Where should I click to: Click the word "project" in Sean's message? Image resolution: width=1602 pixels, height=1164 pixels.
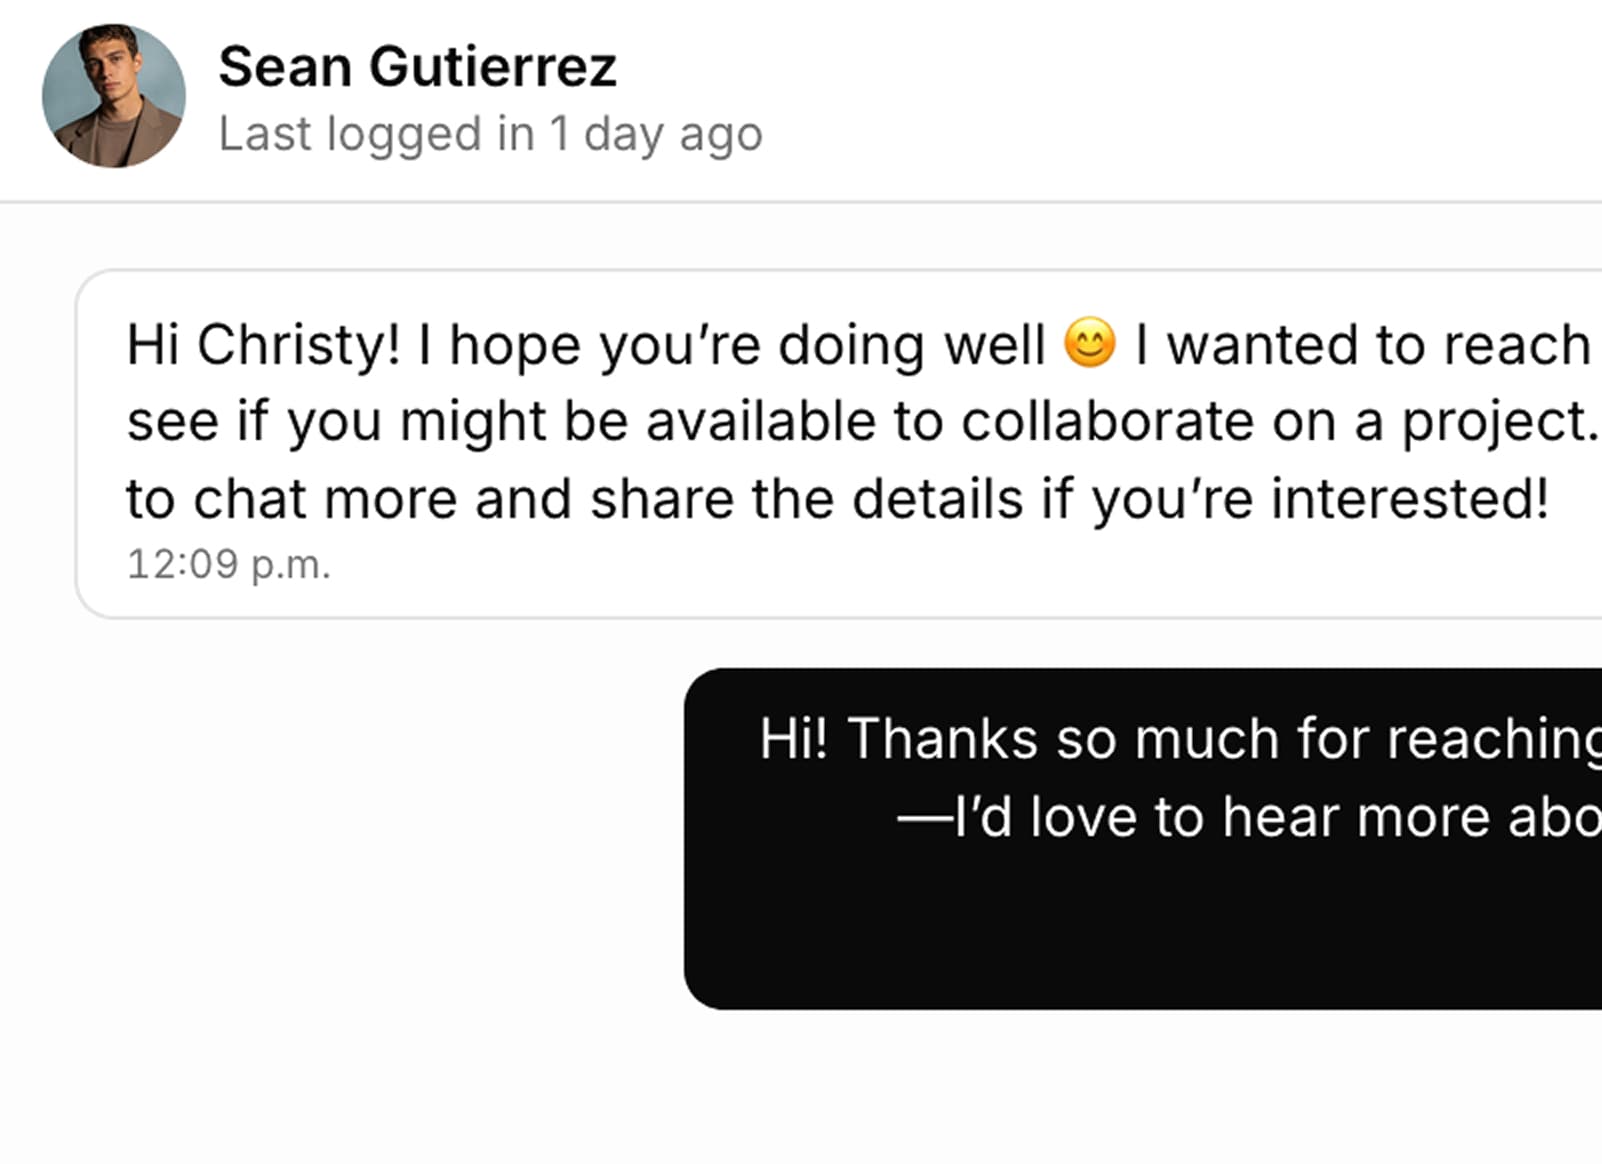1493,421
